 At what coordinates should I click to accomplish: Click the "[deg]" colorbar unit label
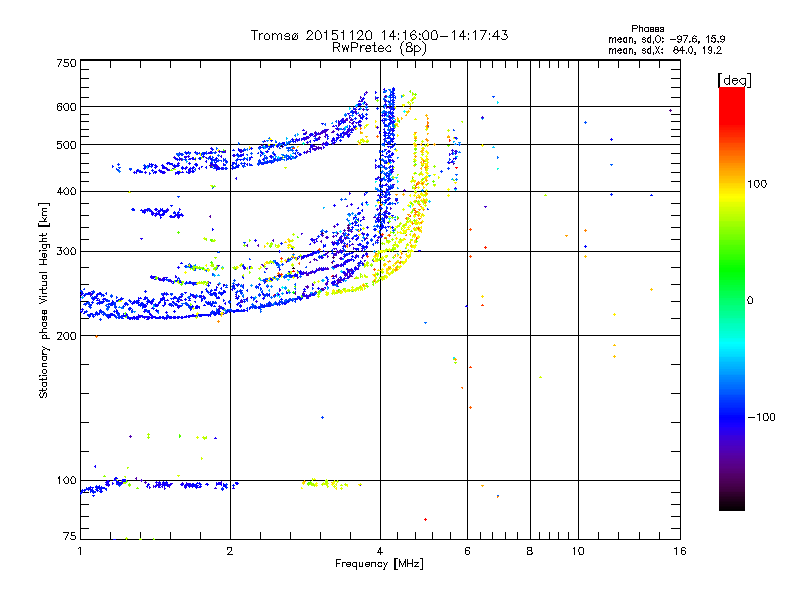pos(734,80)
